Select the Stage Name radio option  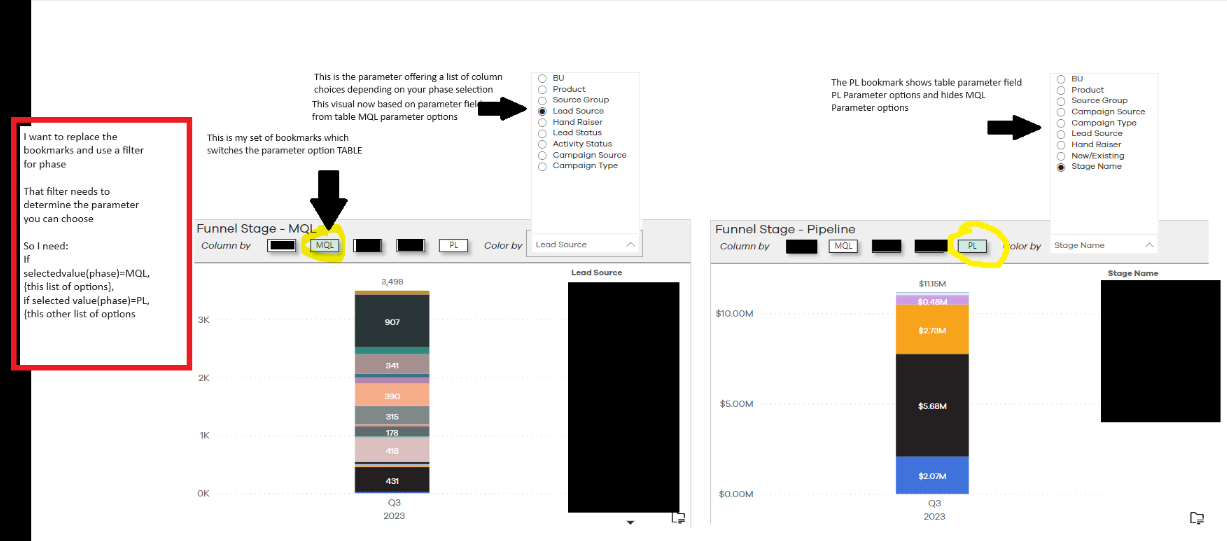[1061, 167]
